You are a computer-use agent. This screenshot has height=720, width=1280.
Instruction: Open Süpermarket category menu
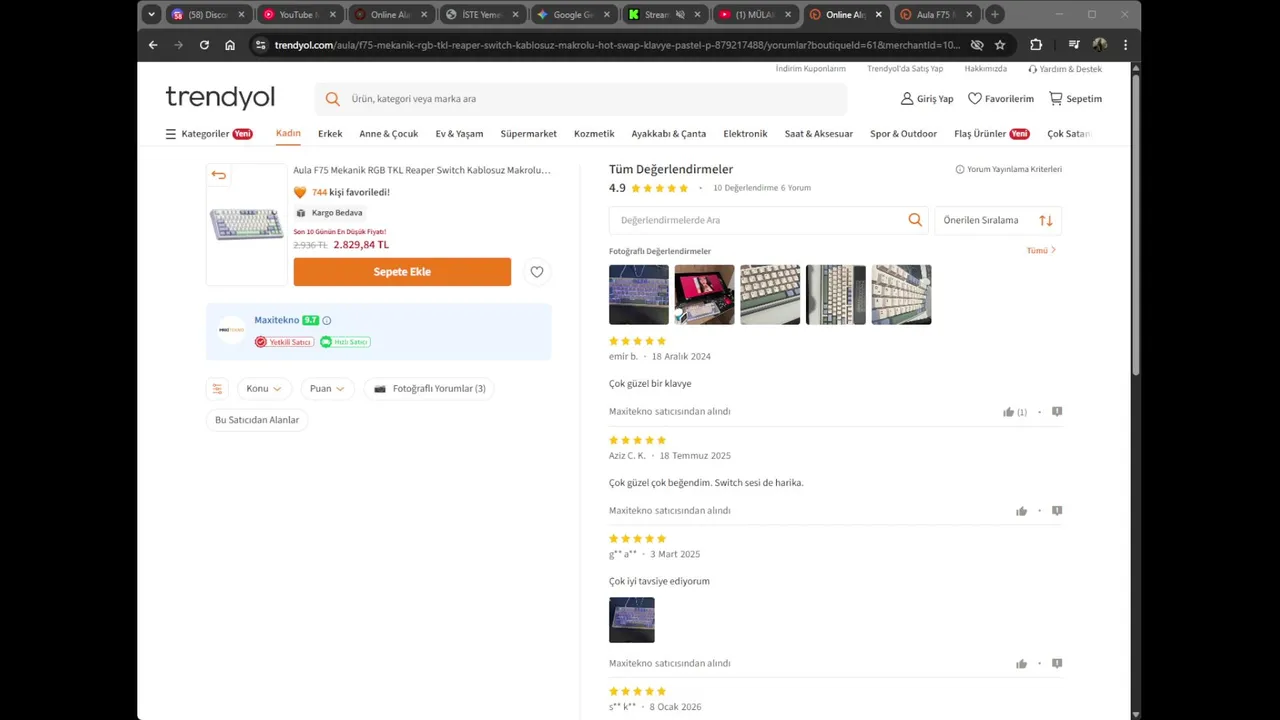[x=529, y=134]
